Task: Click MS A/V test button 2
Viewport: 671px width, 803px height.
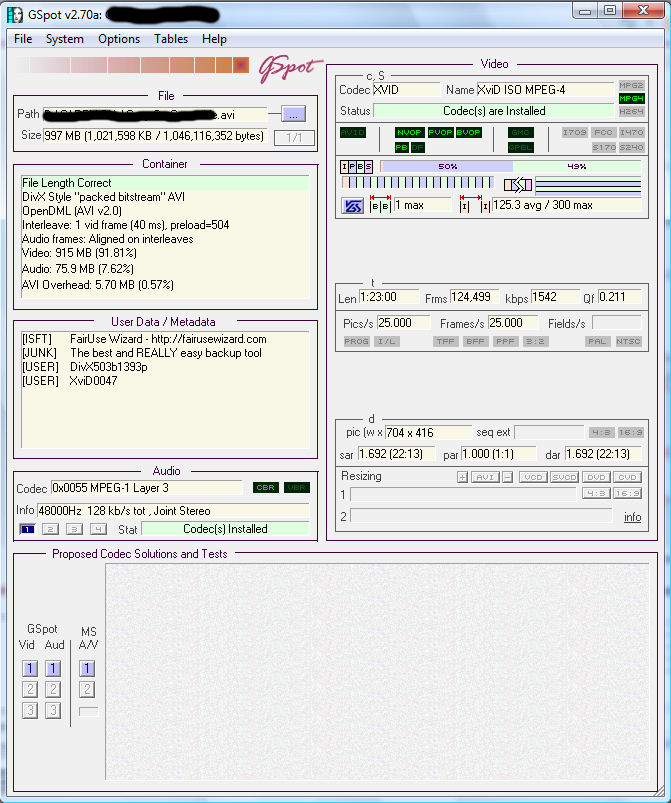Action: click(87, 689)
